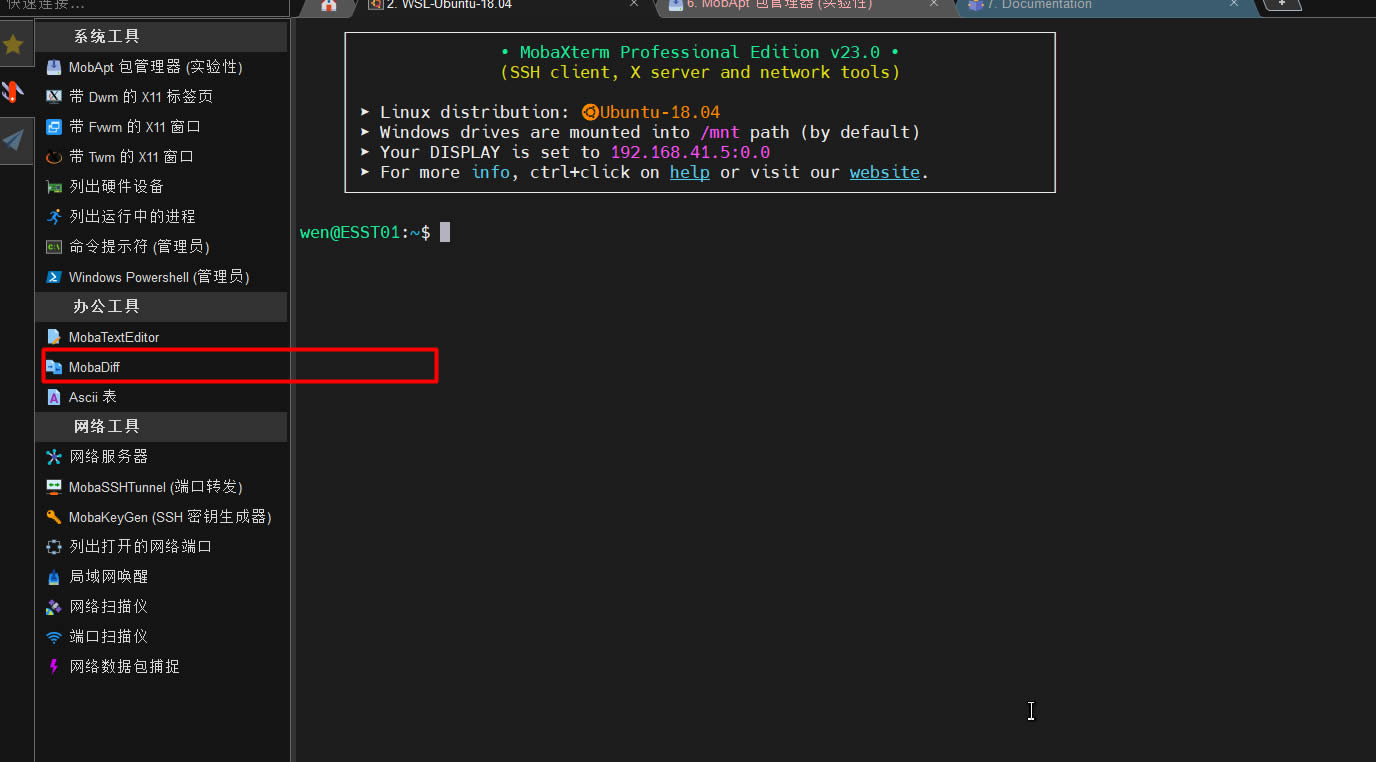
Task: Switch to the paper-plane sidebar tab
Action: [13, 140]
